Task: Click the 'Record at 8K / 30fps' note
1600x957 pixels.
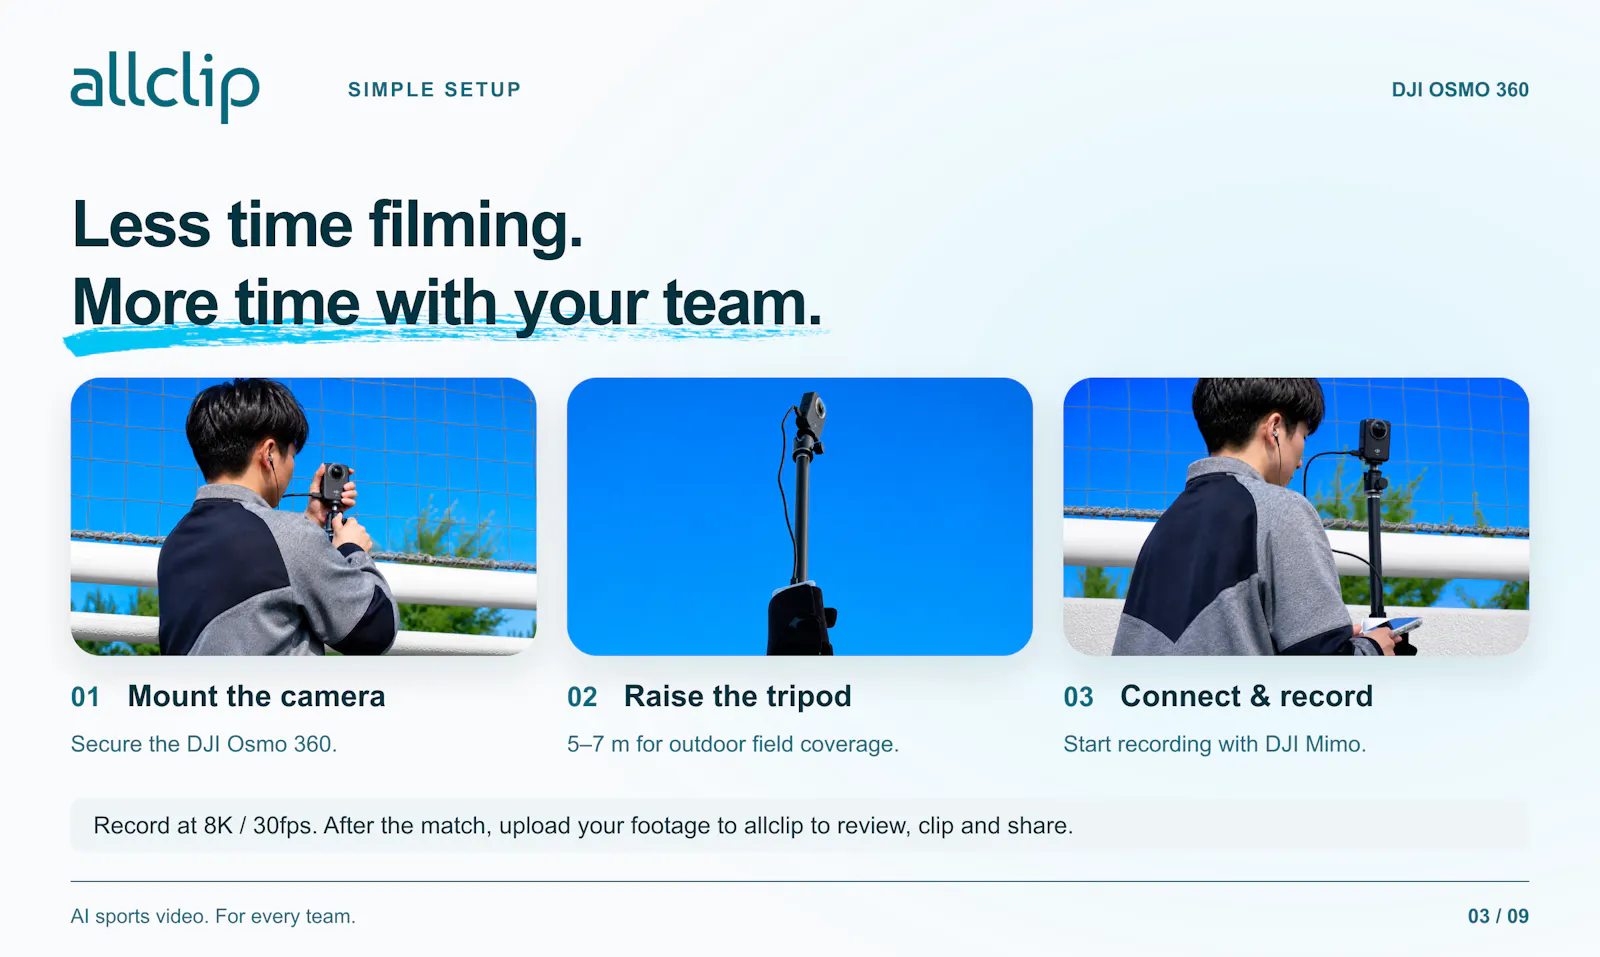Action: coord(800,825)
